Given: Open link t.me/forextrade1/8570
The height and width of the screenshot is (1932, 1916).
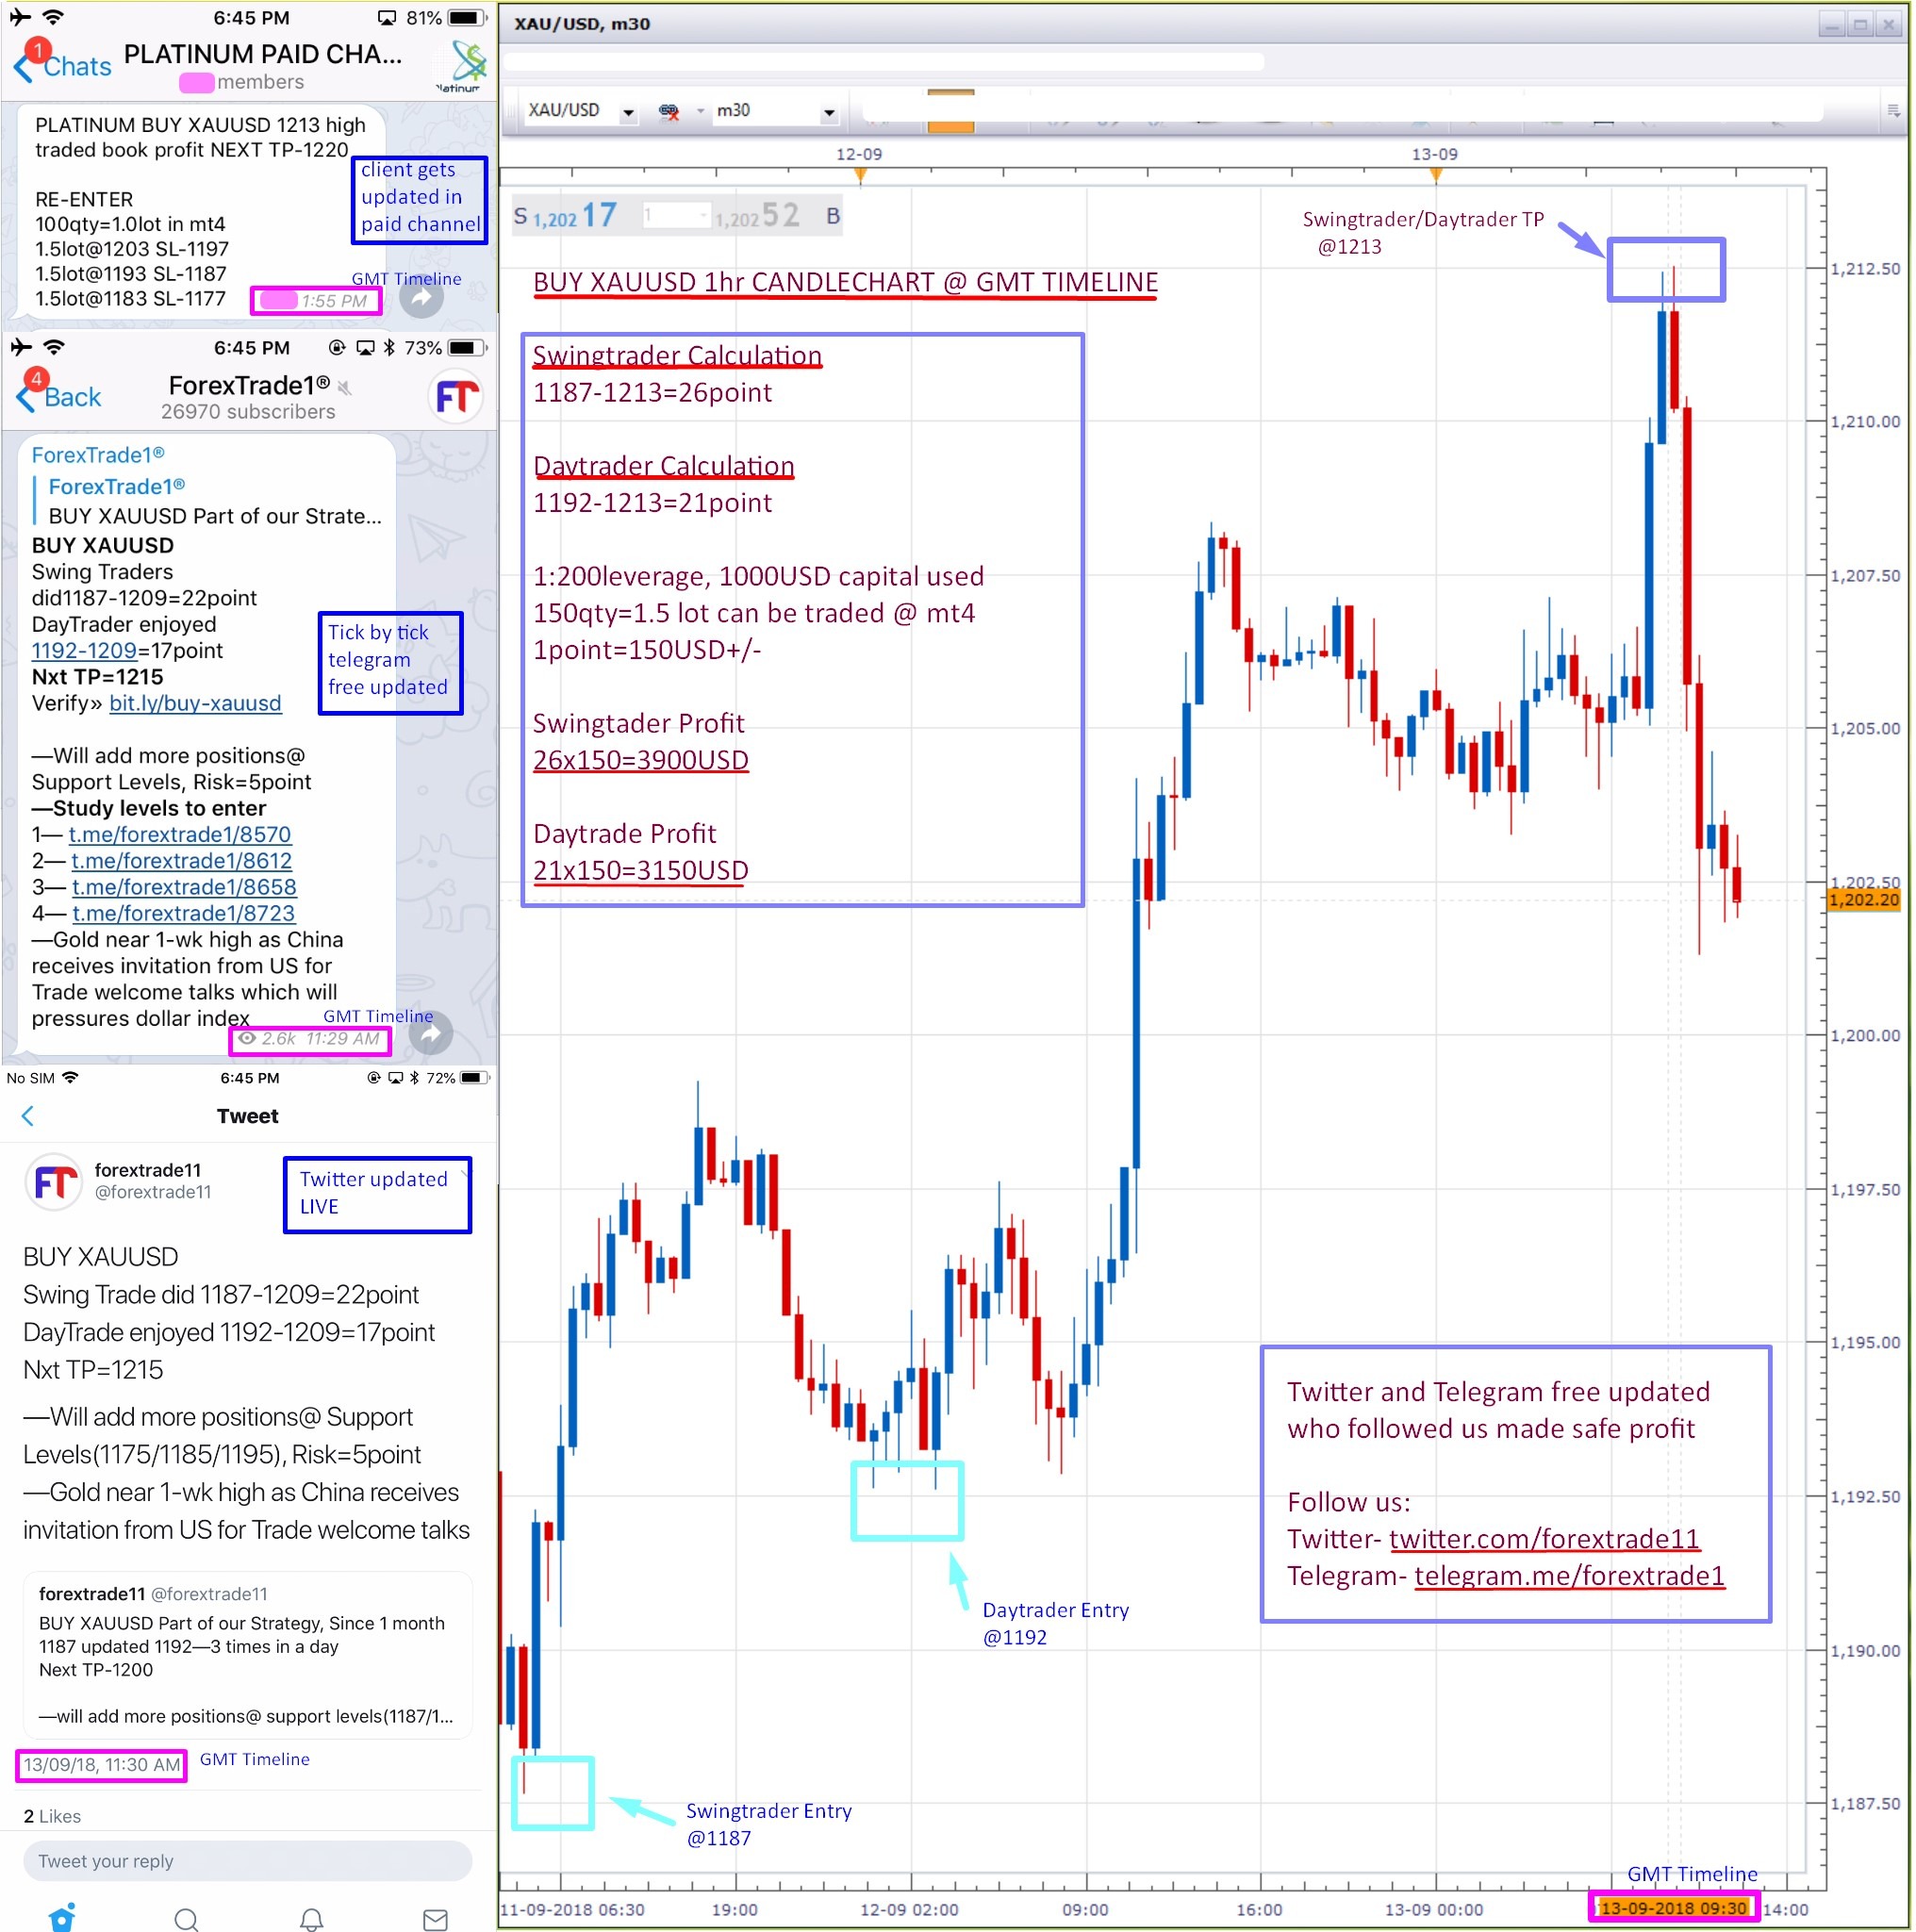Looking at the screenshot, I should [x=180, y=835].
